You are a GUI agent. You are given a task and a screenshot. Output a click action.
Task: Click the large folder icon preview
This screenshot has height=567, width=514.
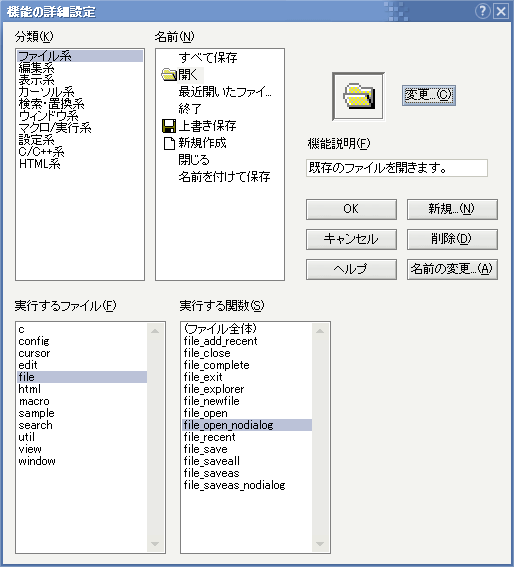tap(358, 96)
